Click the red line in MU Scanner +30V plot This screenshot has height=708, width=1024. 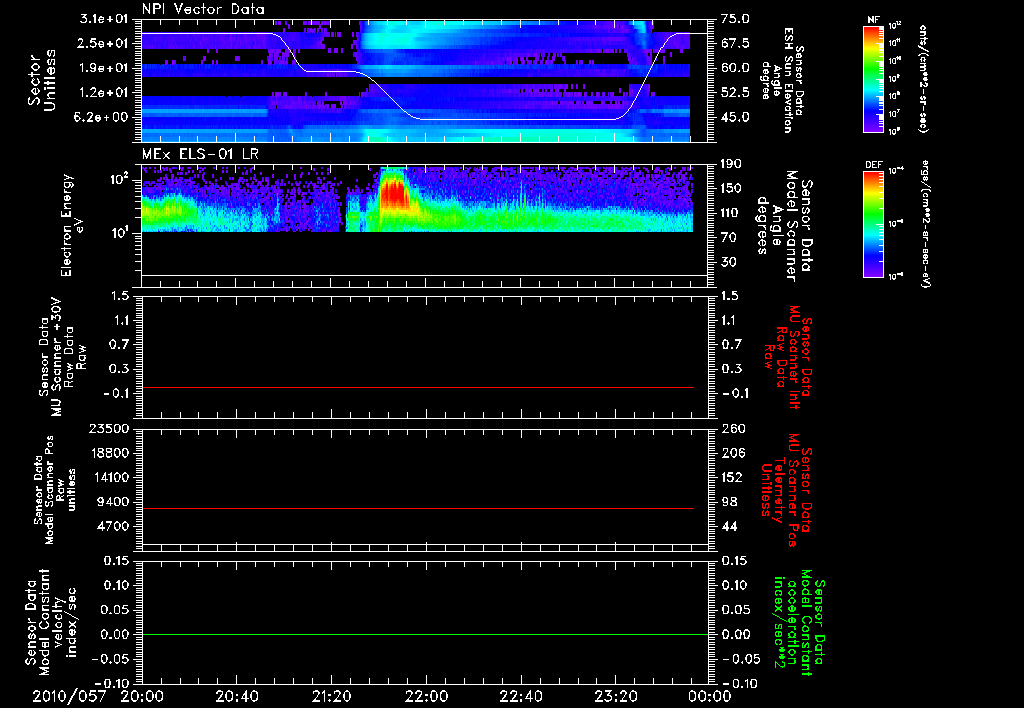(x=418, y=388)
